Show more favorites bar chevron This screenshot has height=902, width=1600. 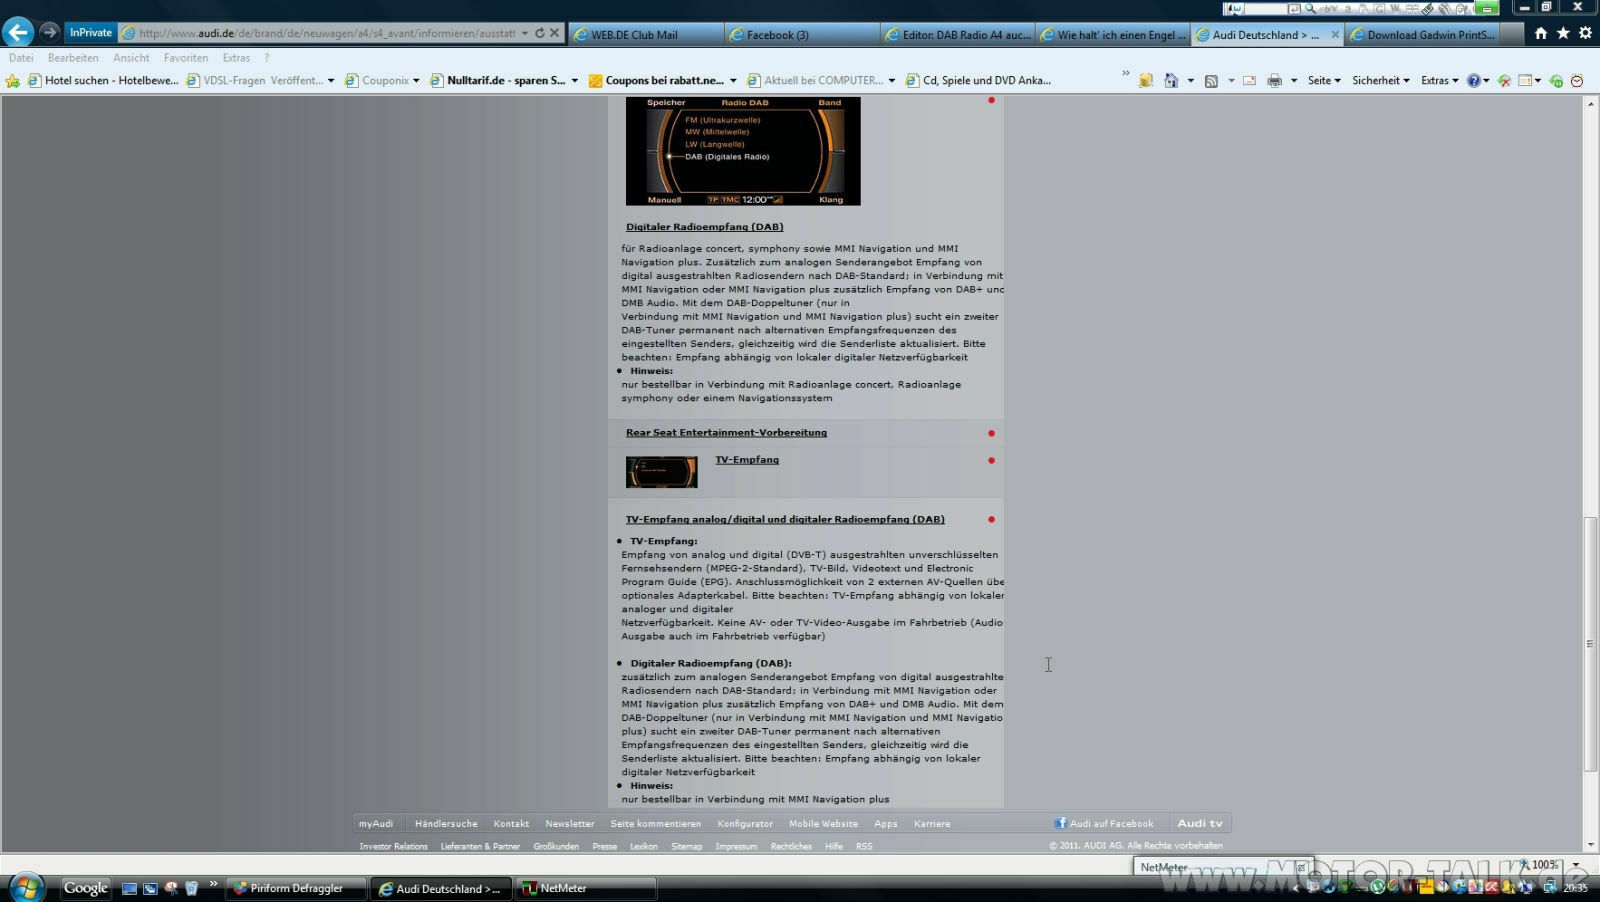click(x=1126, y=74)
